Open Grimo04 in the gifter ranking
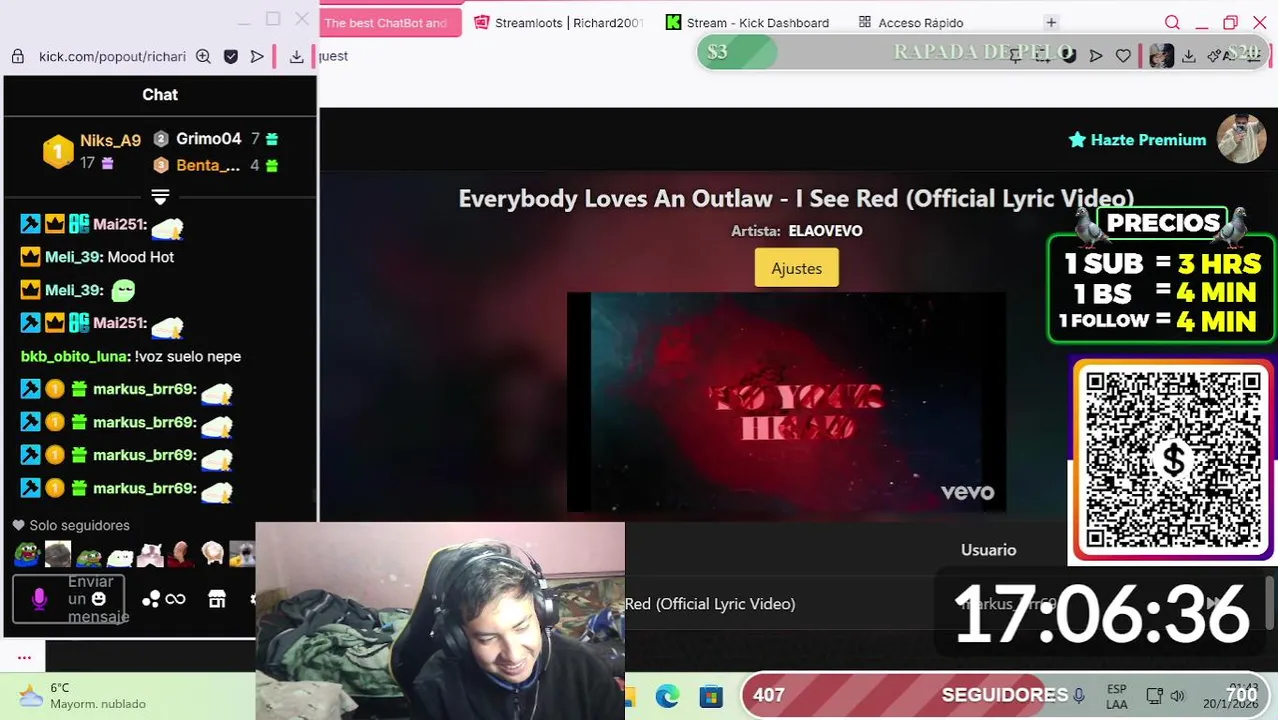The height and width of the screenshot is (720, 1278). click(x=209, y=139)
